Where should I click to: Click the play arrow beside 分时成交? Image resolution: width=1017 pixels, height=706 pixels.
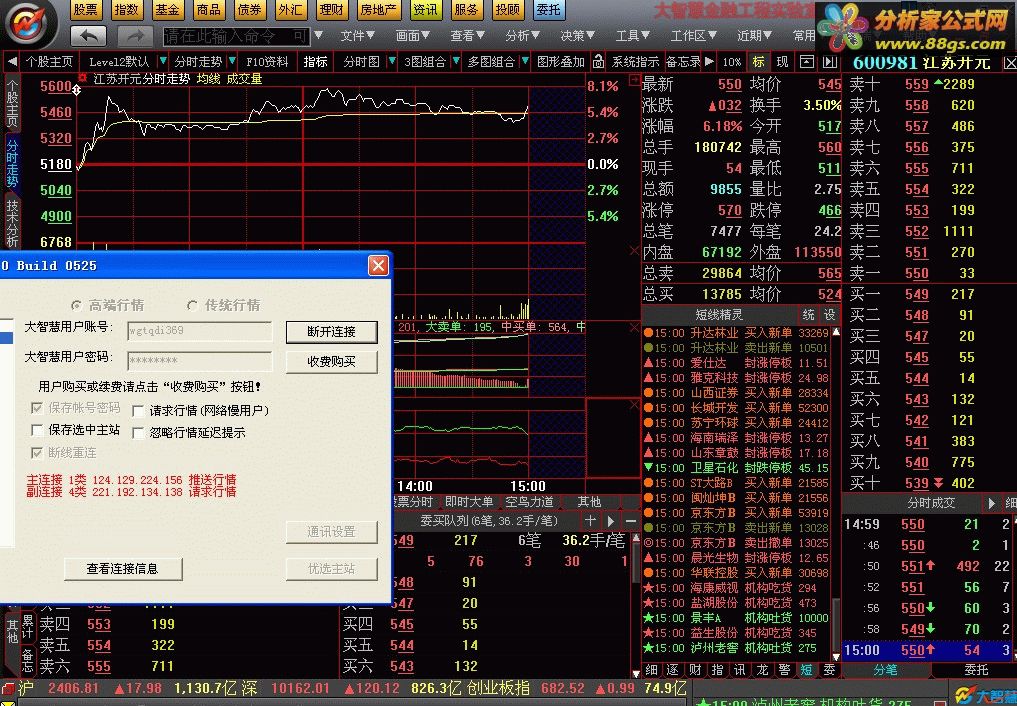point(991,503)
